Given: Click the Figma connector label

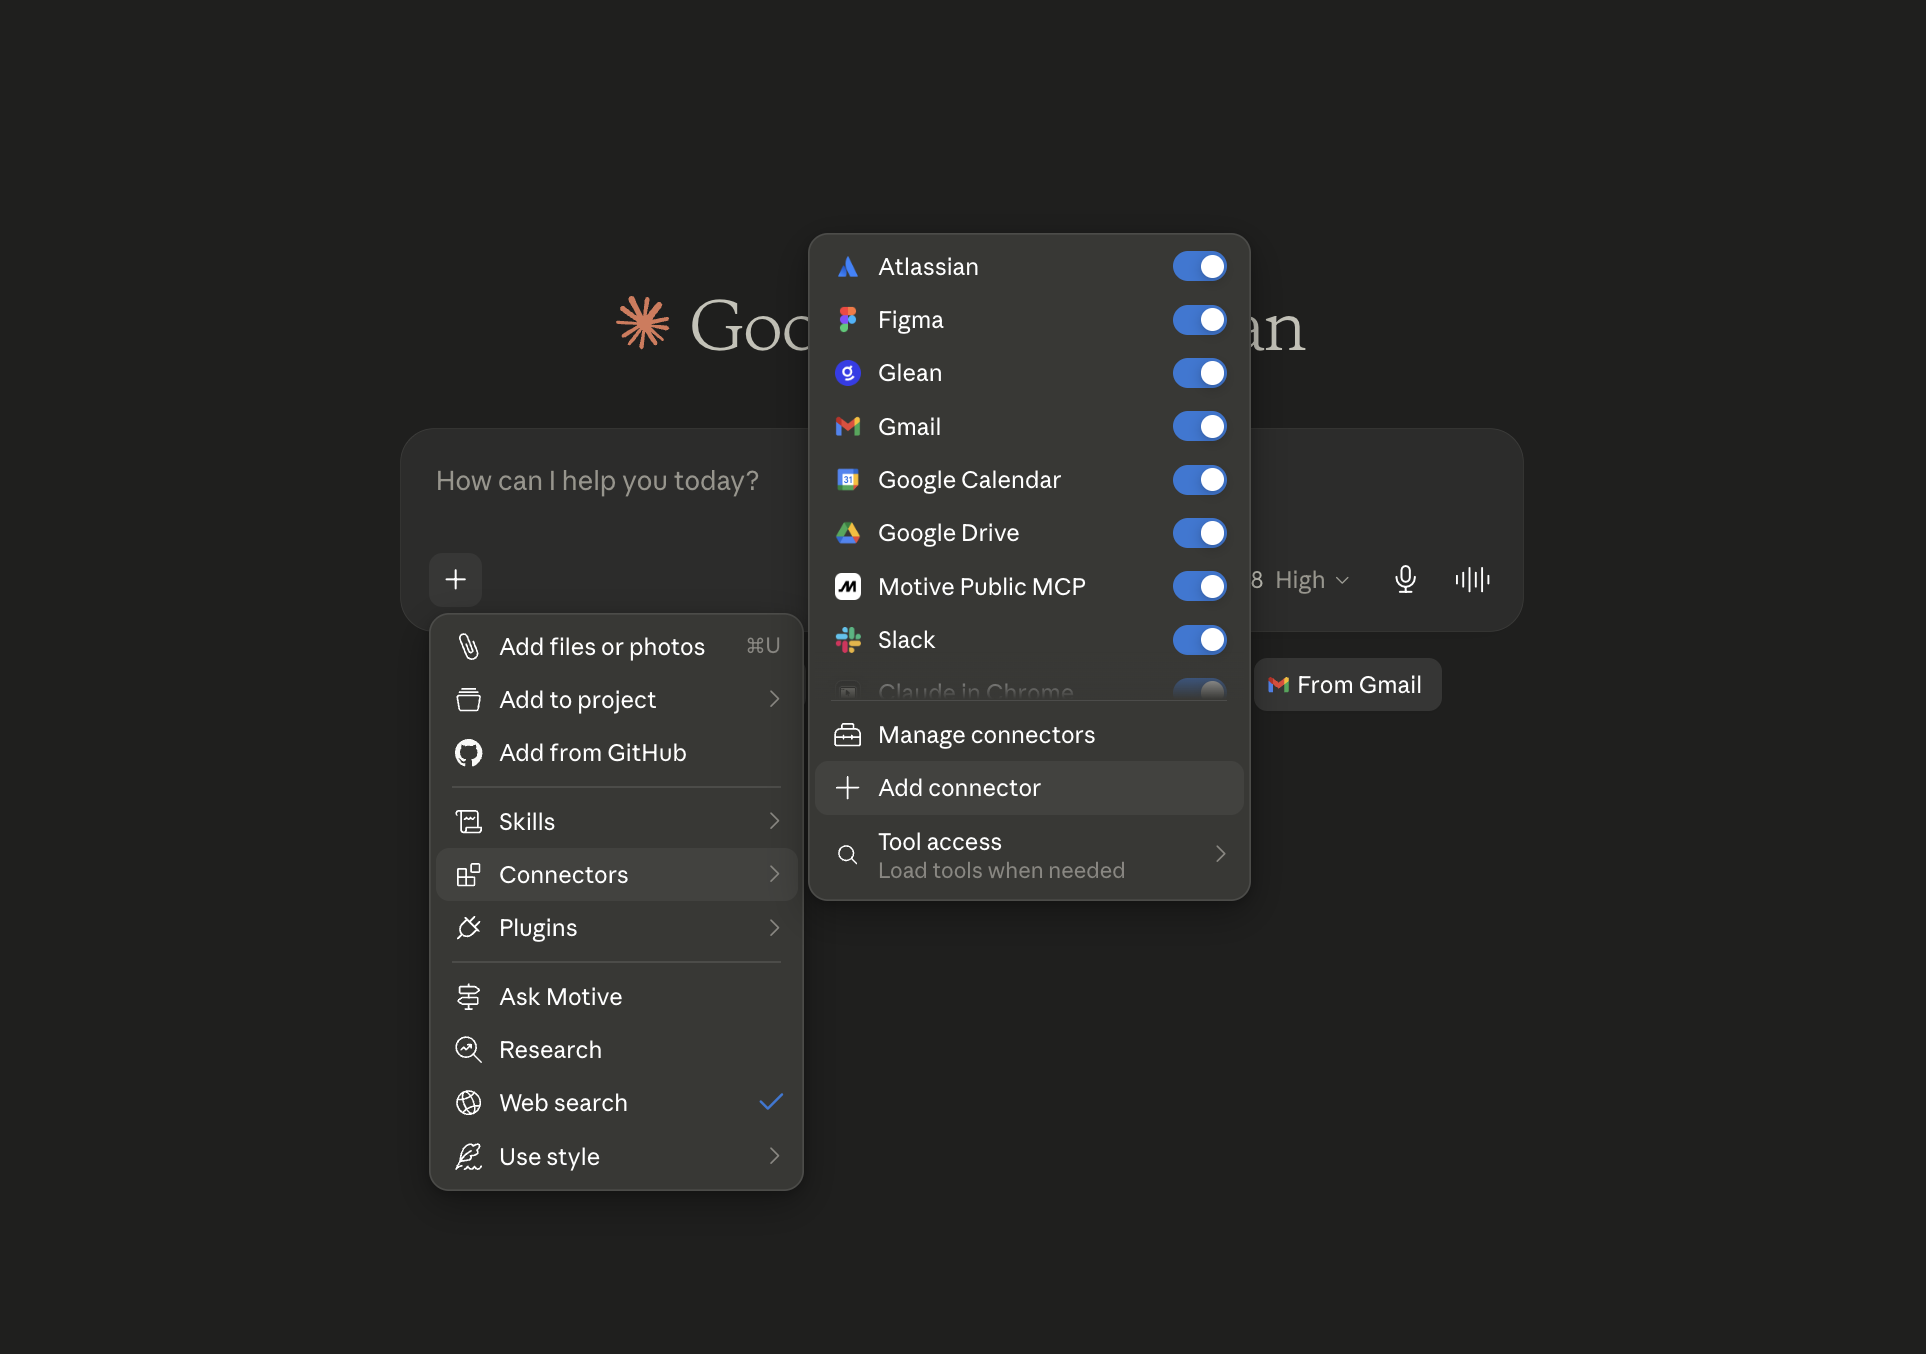Looking at the screenshot, I should coord(910,320).
